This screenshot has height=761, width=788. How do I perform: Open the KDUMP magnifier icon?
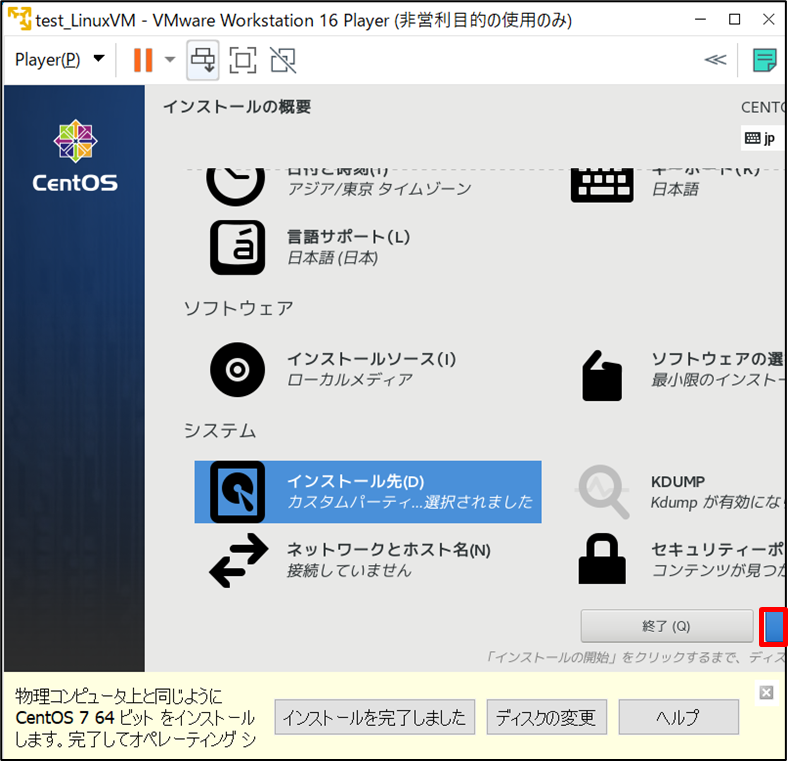point(603,492)
